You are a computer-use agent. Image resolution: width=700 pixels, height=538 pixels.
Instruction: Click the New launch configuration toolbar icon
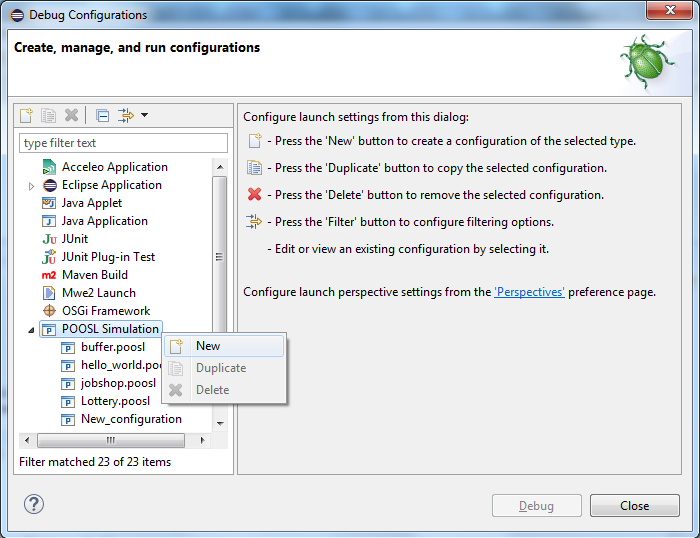pos(27,116)
